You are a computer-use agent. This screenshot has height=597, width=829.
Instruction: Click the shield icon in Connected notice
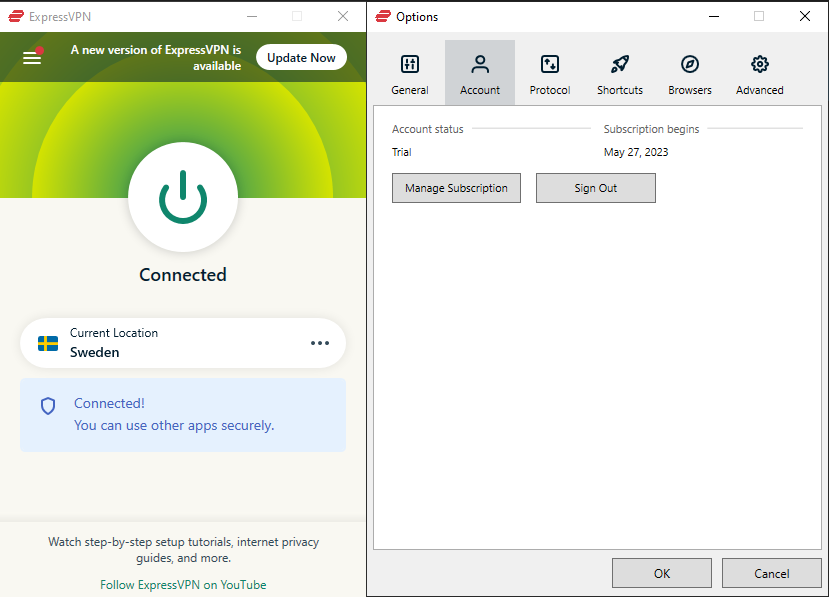point(48,406)
